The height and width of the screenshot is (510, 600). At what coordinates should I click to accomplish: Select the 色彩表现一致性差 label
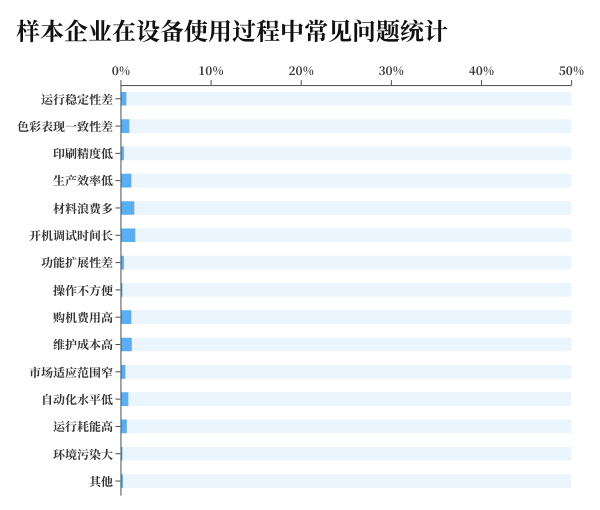pyautogui.click(x=65, y=126)
